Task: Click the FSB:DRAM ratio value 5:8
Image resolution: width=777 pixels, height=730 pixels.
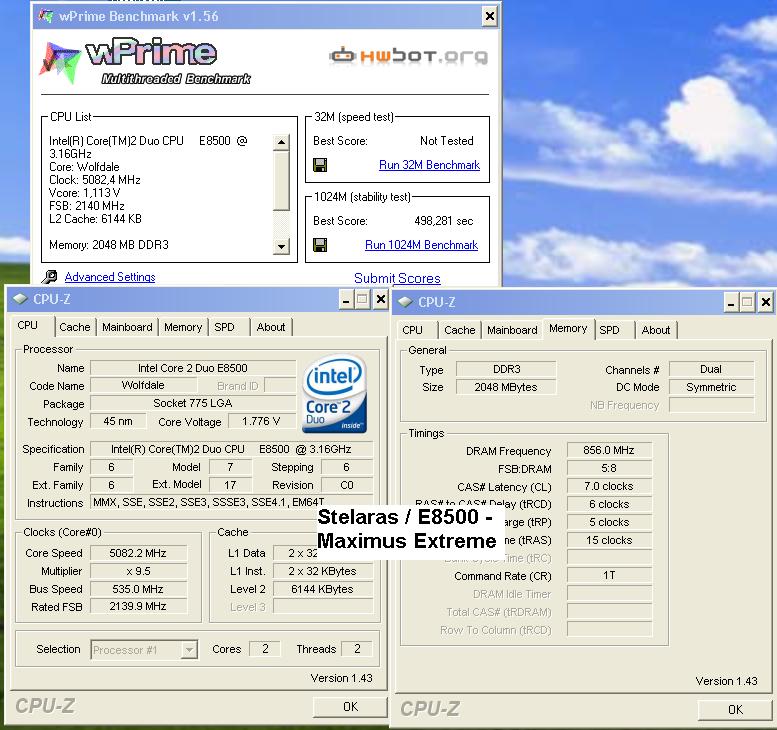Action: click(609, 468)
